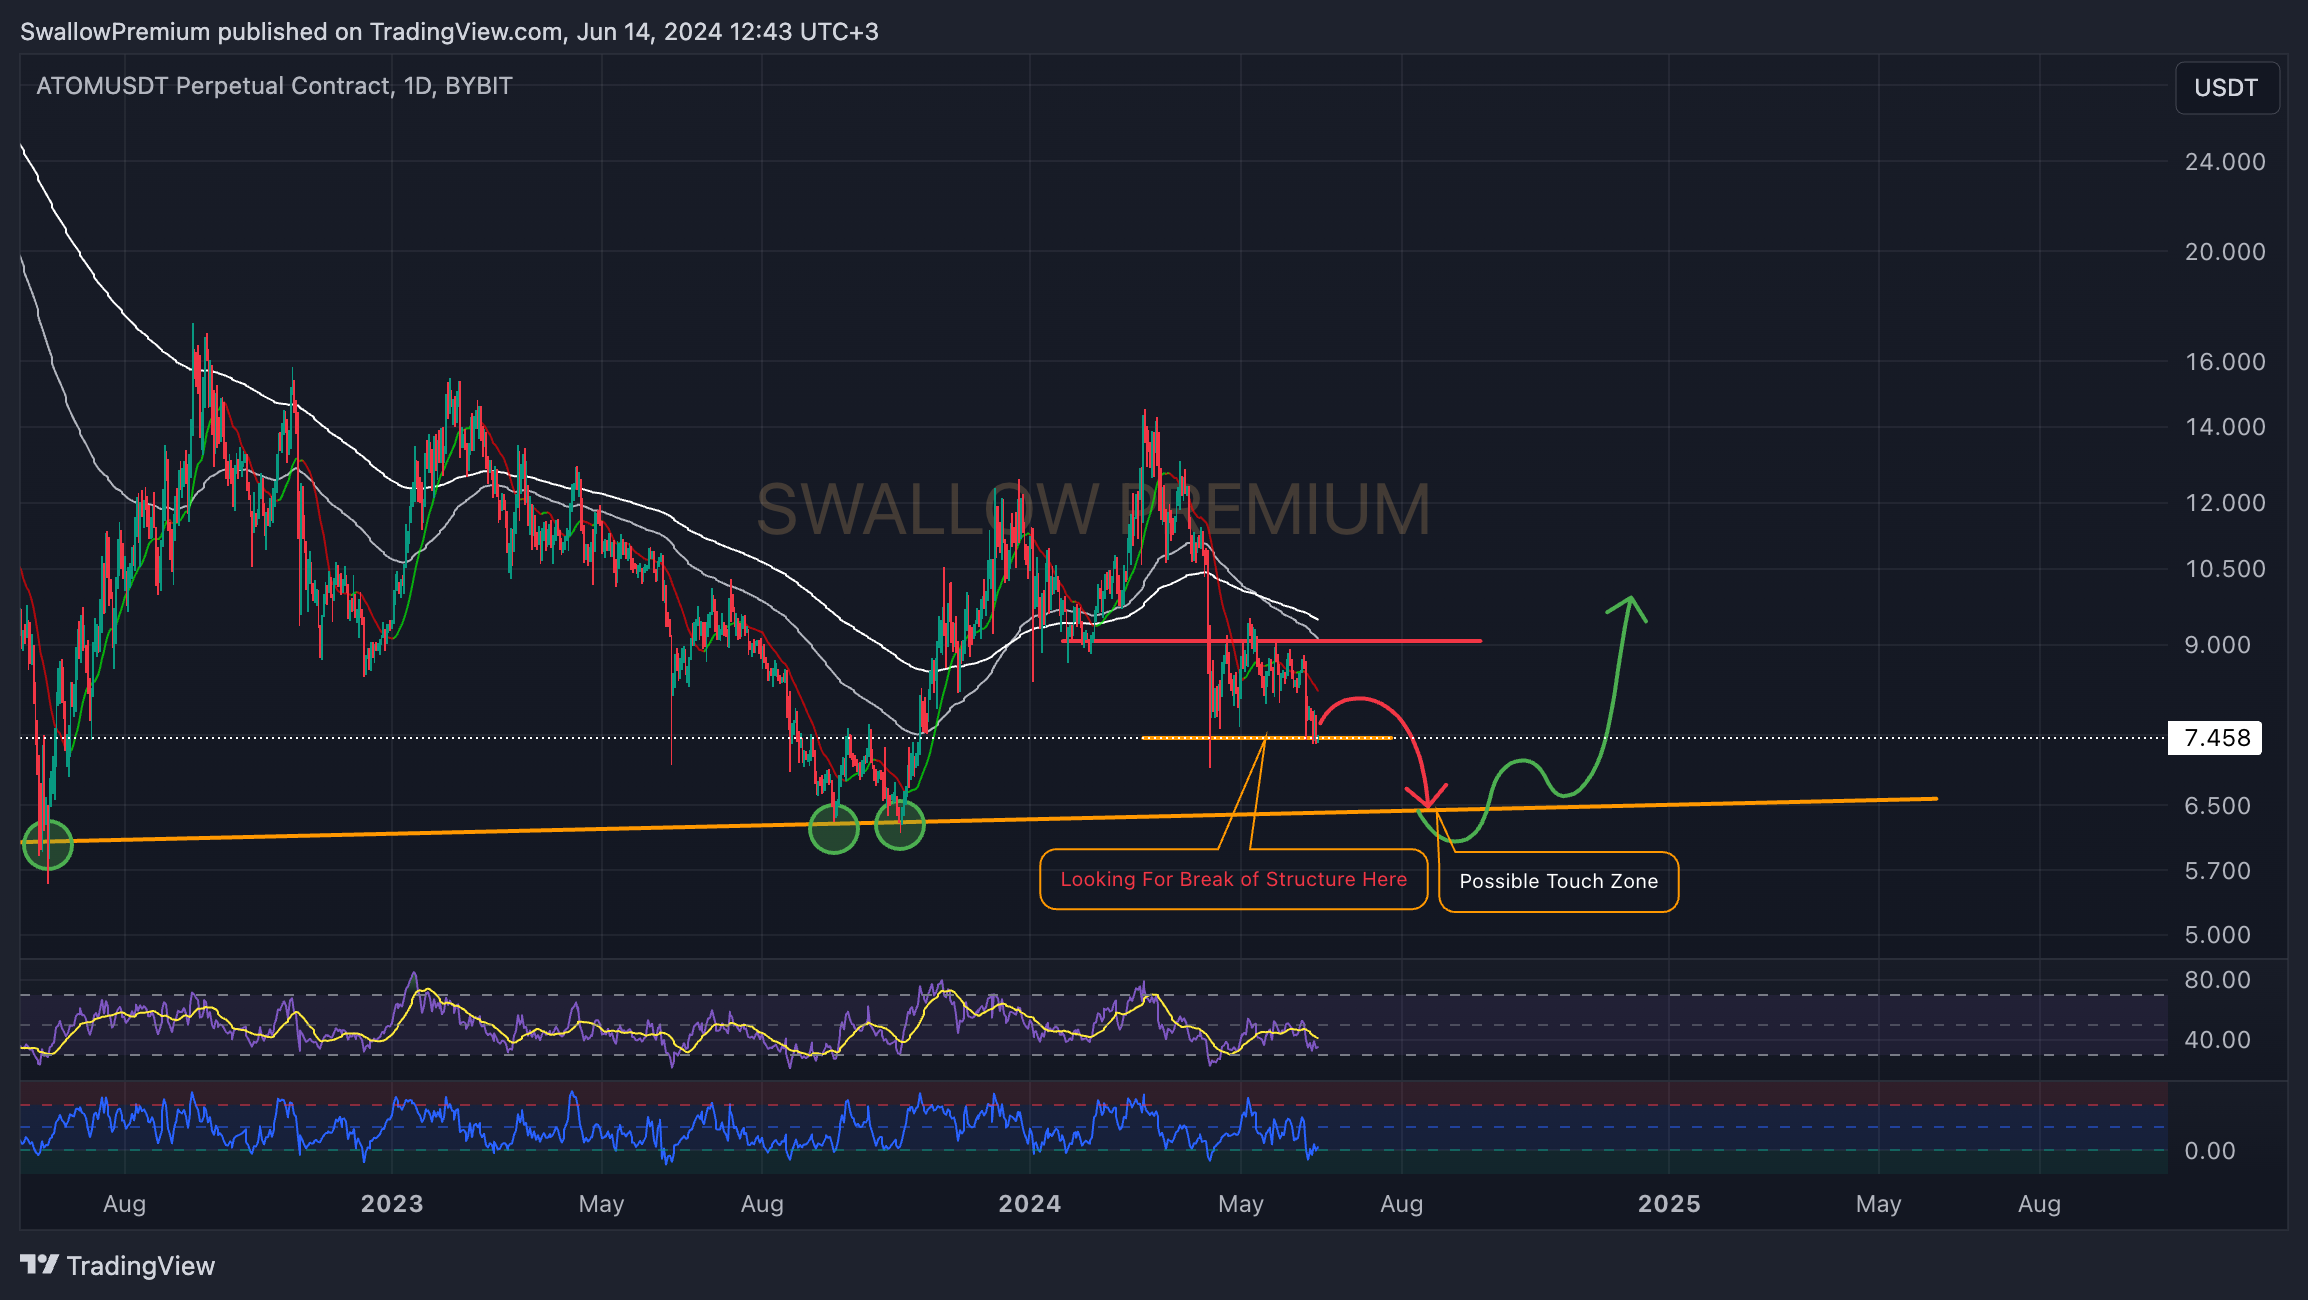The height and width of the screenshot is (1300, 2308).
Task: Click the TradingView wordmark text at bottom left
Action: (141, 1266)
